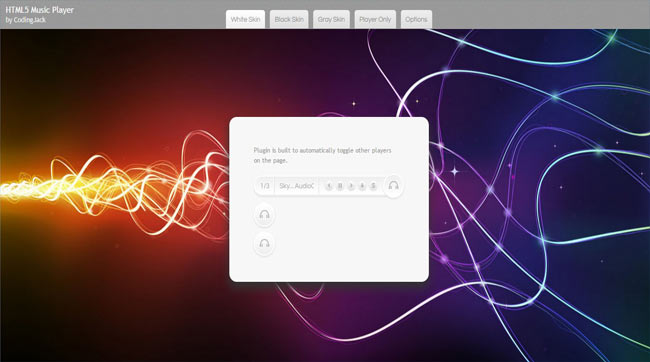Click the headphones icon on expanded player

point(393,185)
